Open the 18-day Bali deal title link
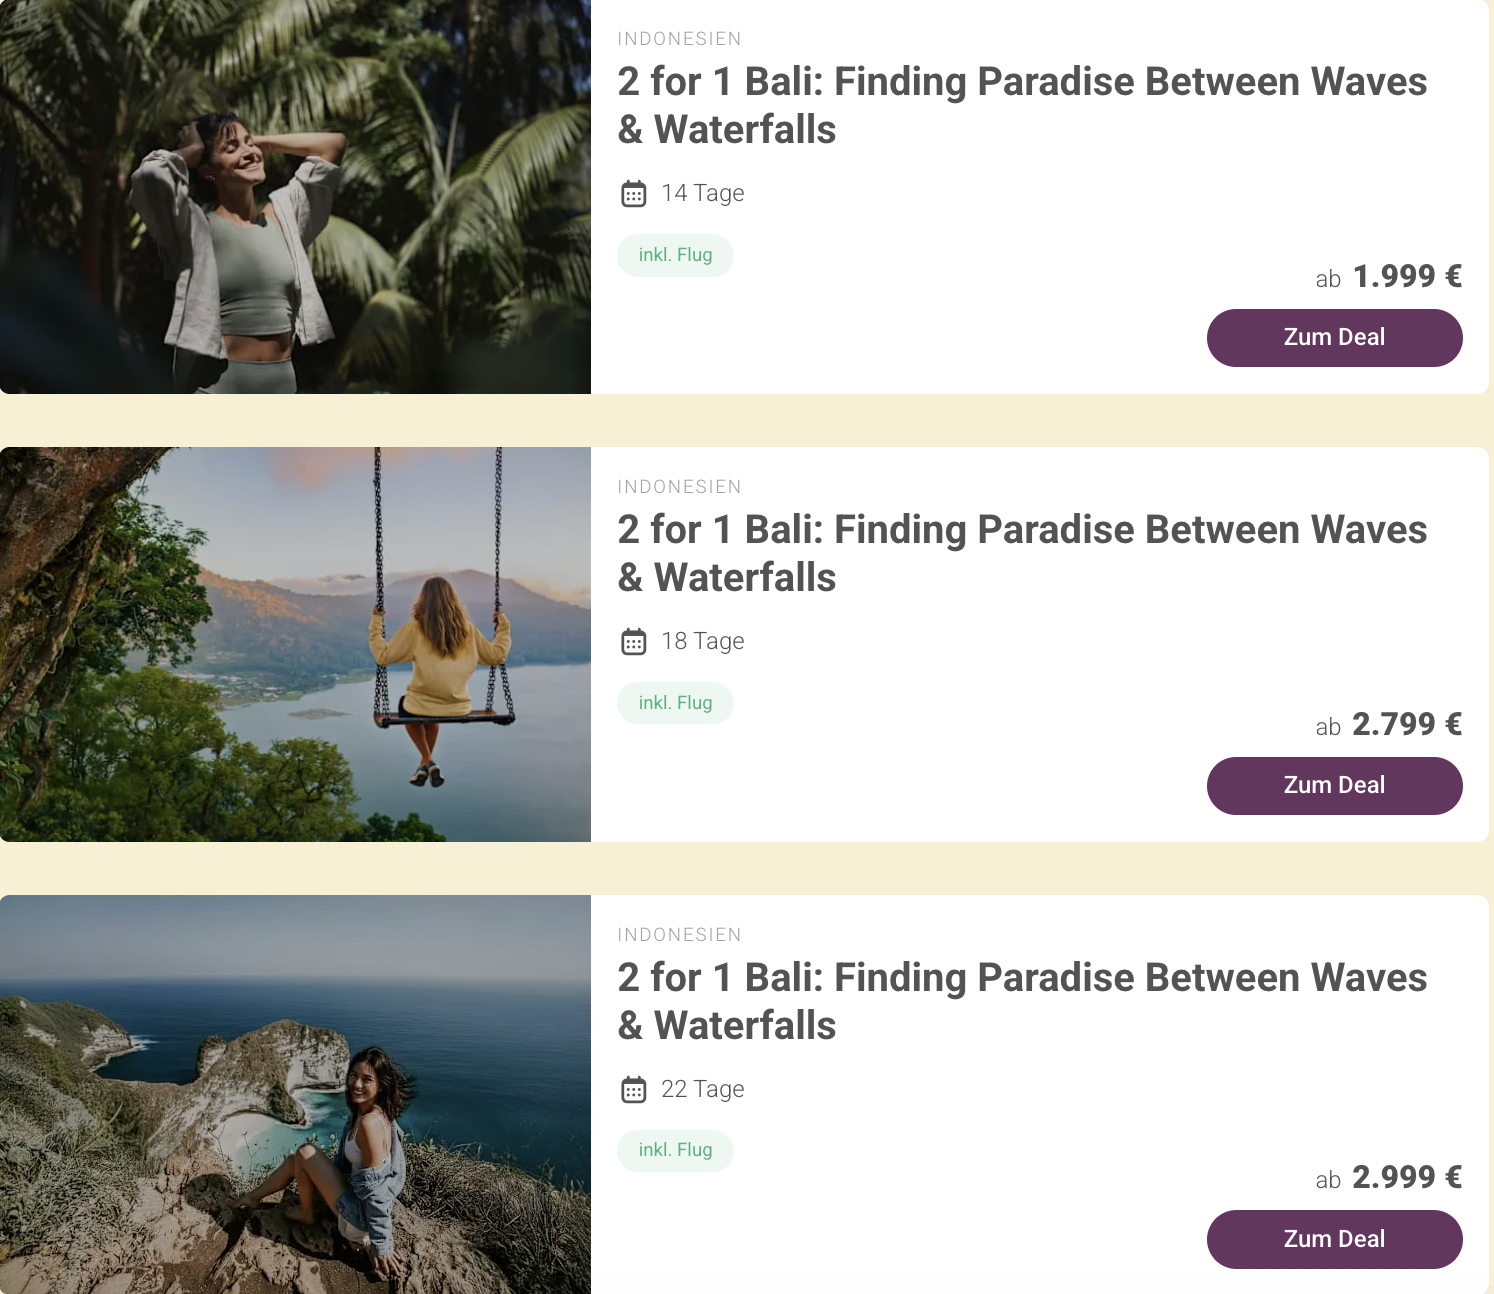Screen dimensions: 1494x1294 1022,553
